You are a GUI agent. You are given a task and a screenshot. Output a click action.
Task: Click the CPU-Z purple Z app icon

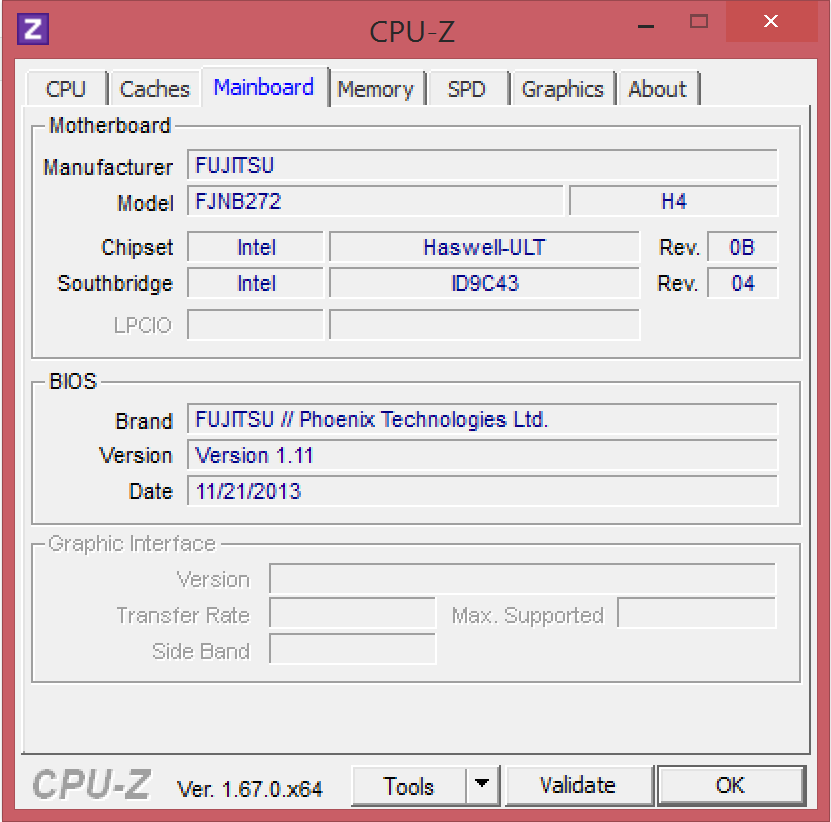[33, 29]
